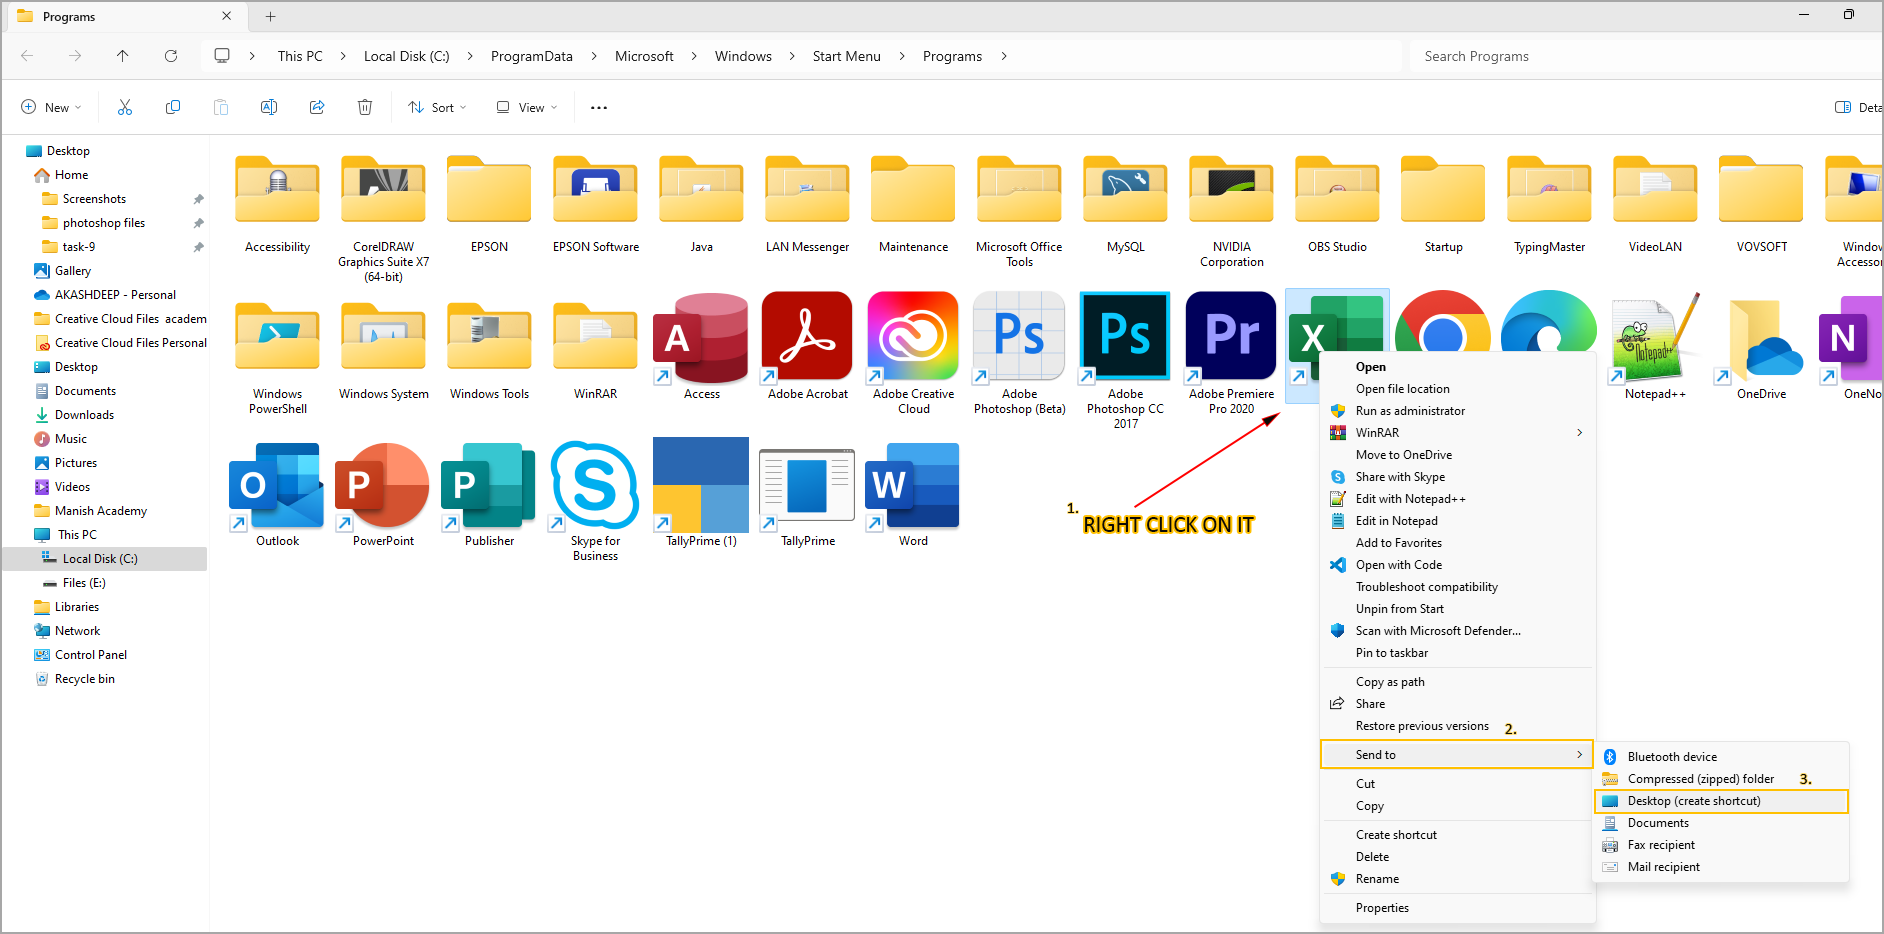This screenshot has height=934, width=1884.
Task: Click the Share icon in toolbar
Action: point(317,107)
